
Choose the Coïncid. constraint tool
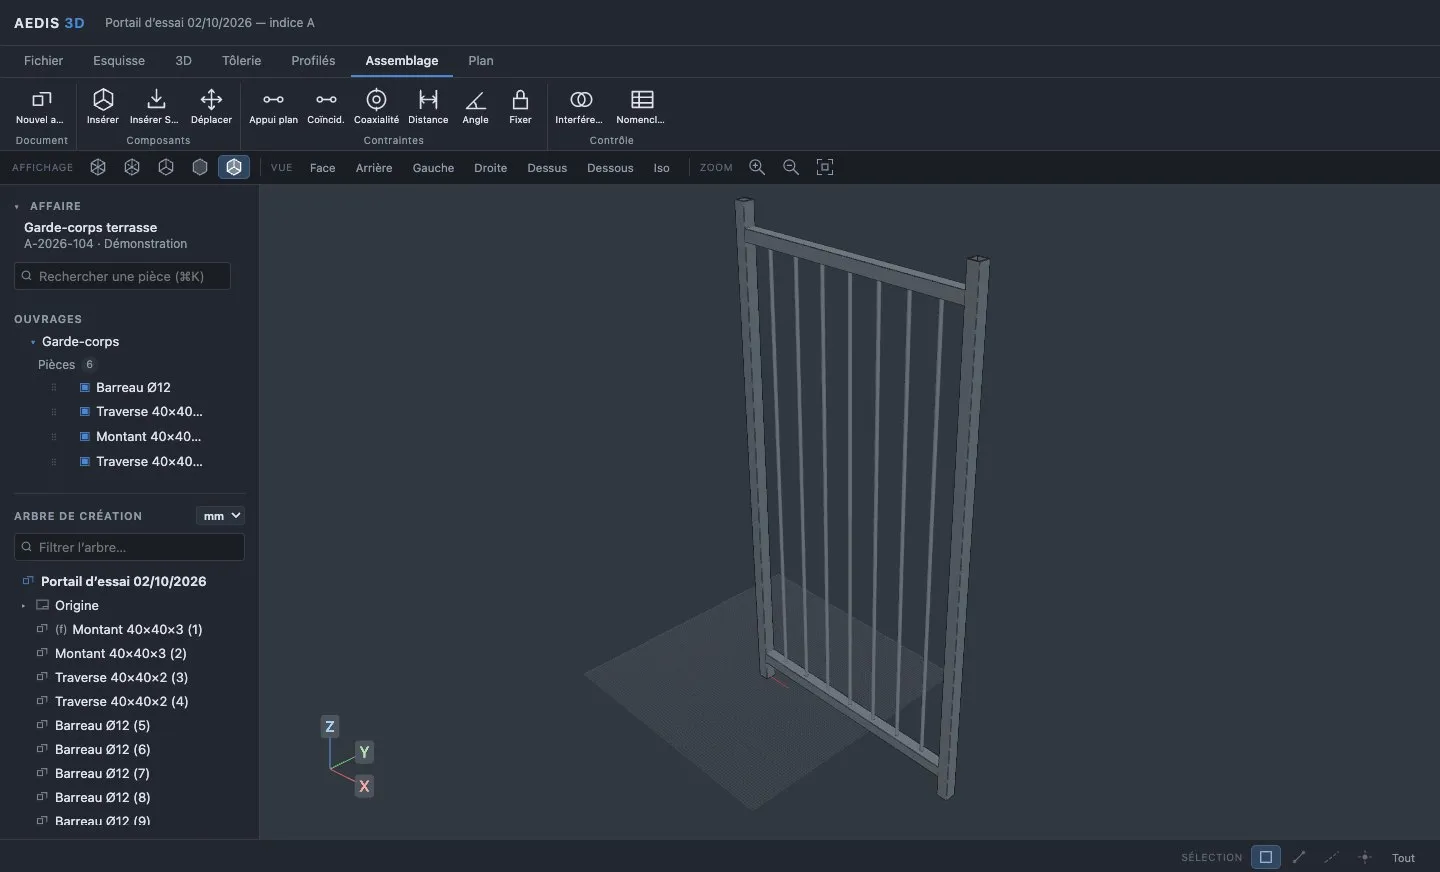coord(326,106)
